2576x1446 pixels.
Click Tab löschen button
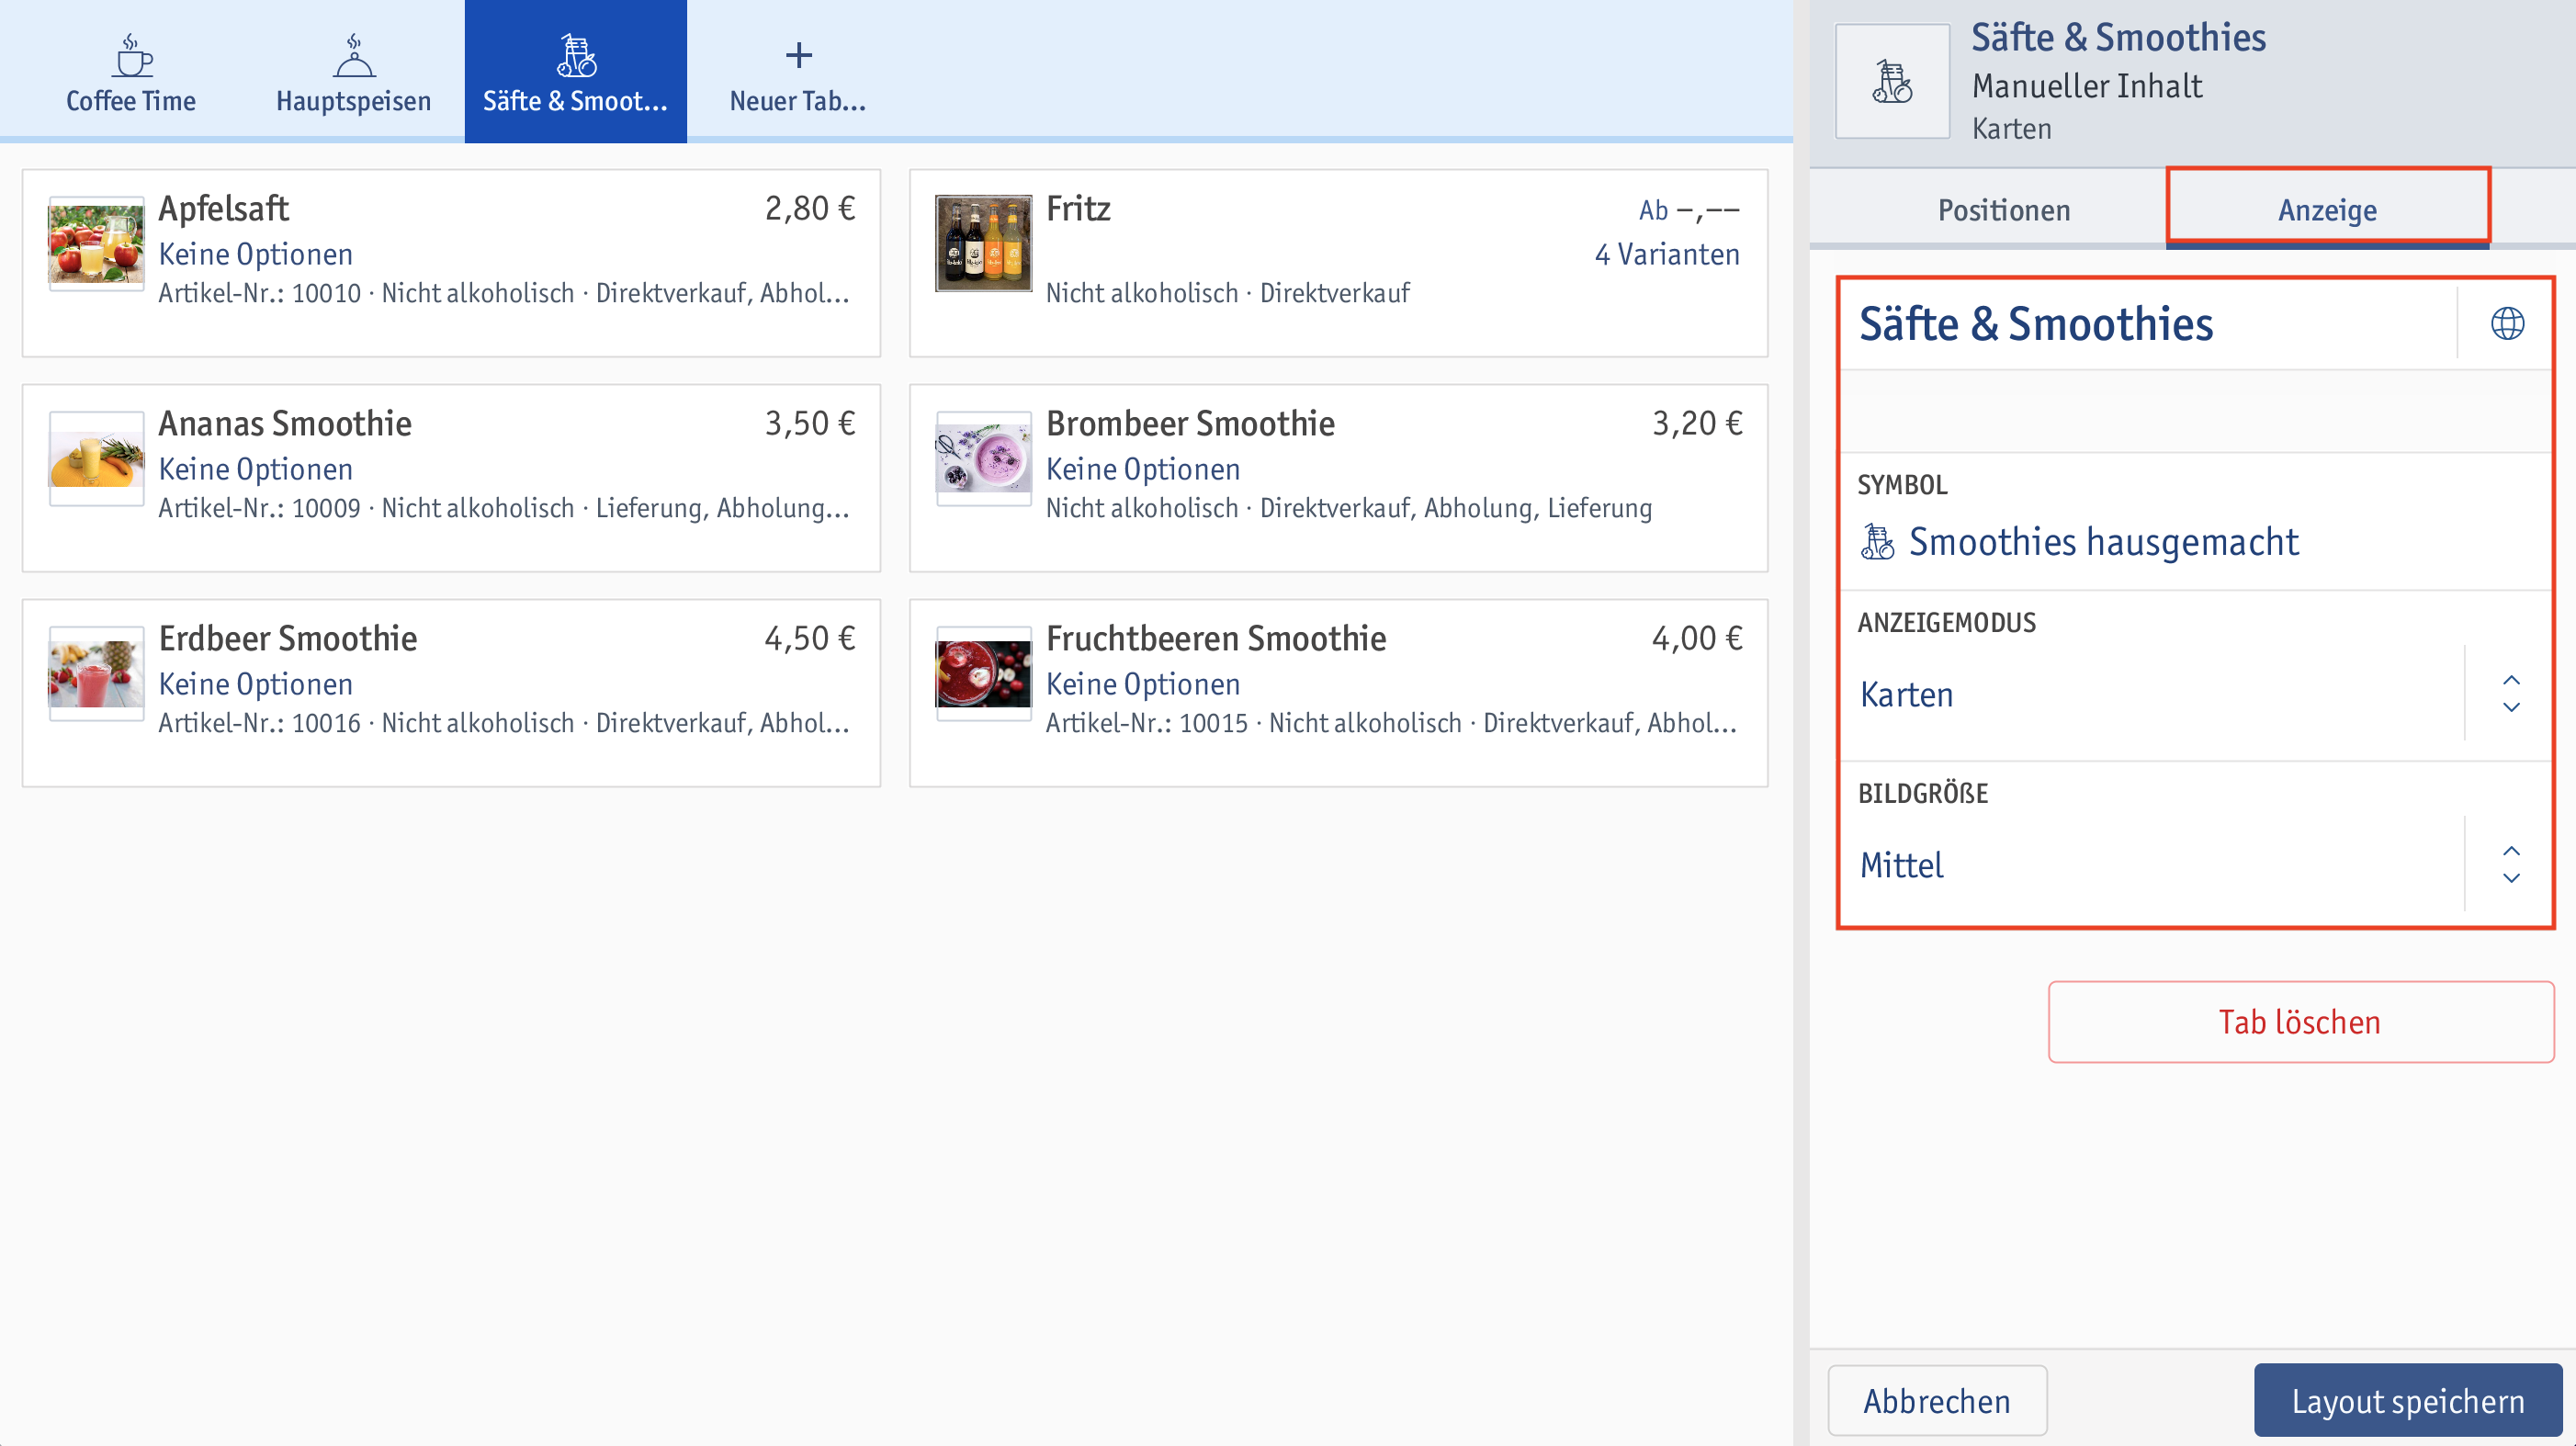[2300, 1020]
